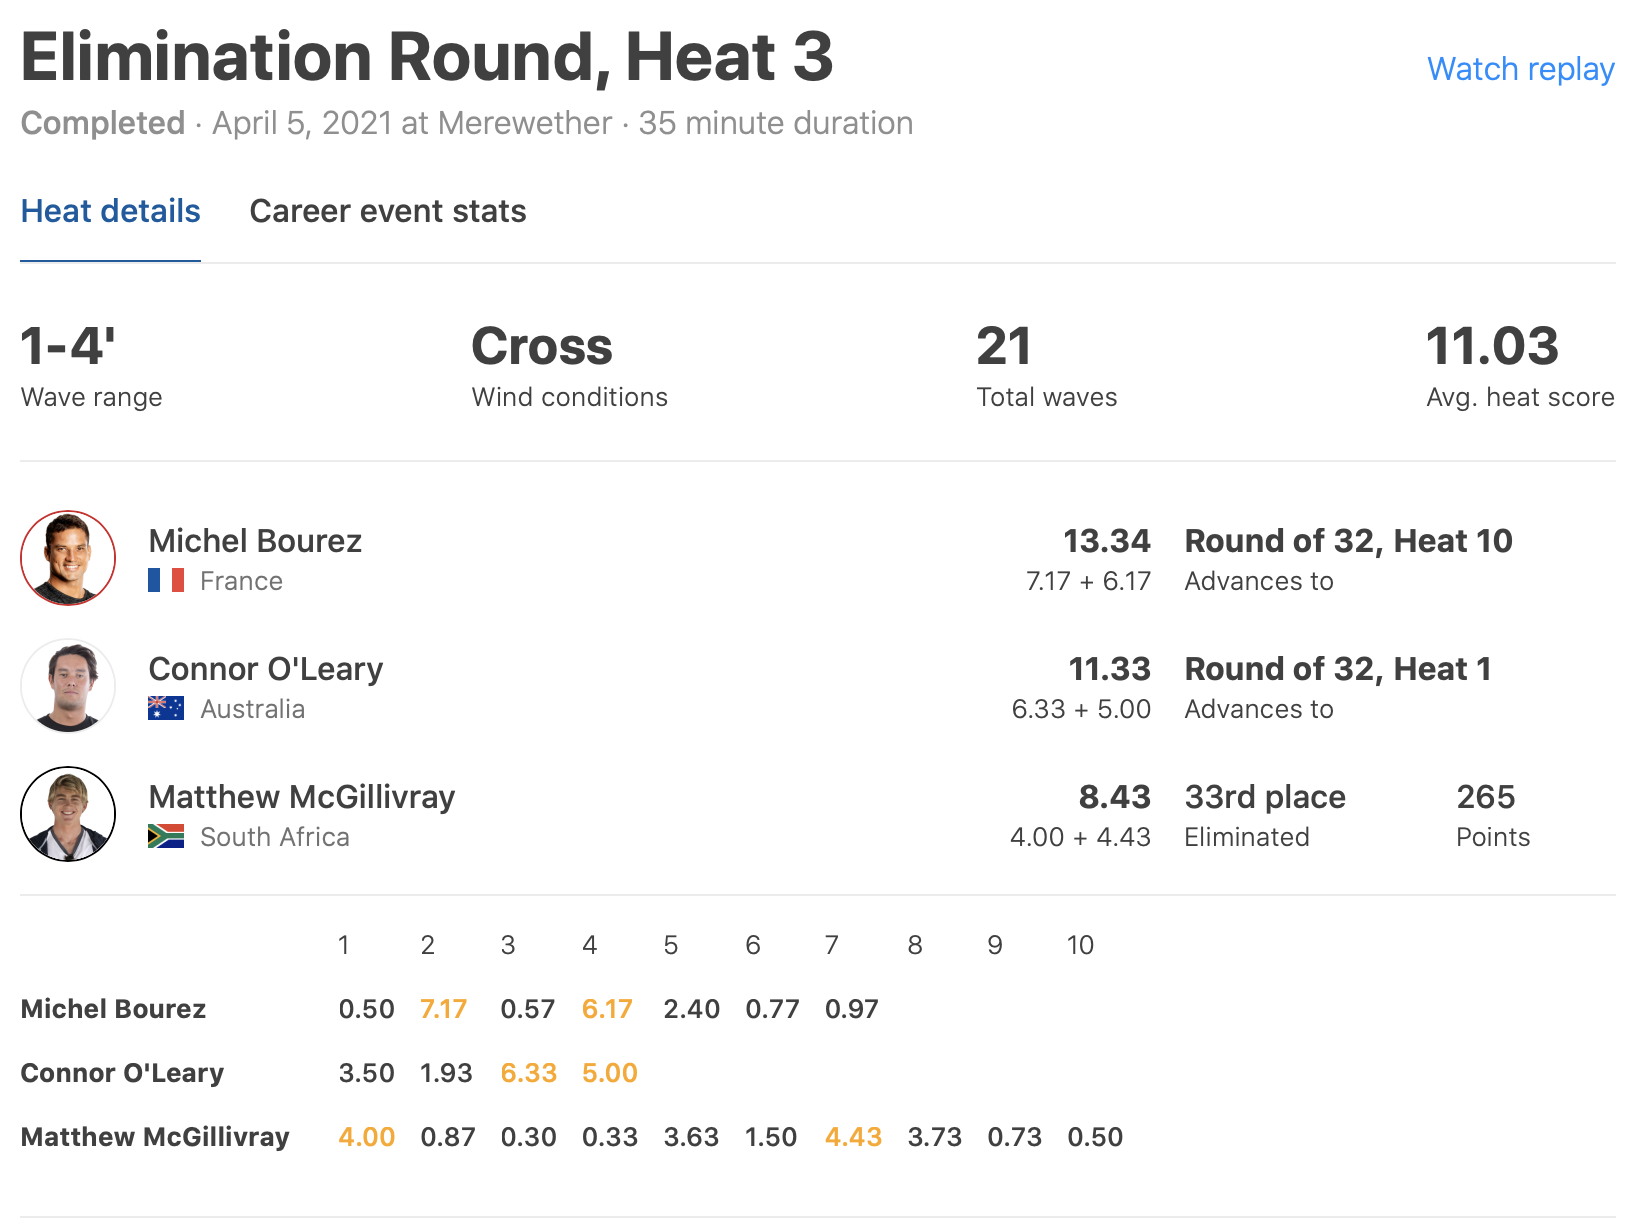Open the Matthew McGillivray athlete name link
Screen dimensions: 1642x1230
pyautogui.click(x=301, y=797)
